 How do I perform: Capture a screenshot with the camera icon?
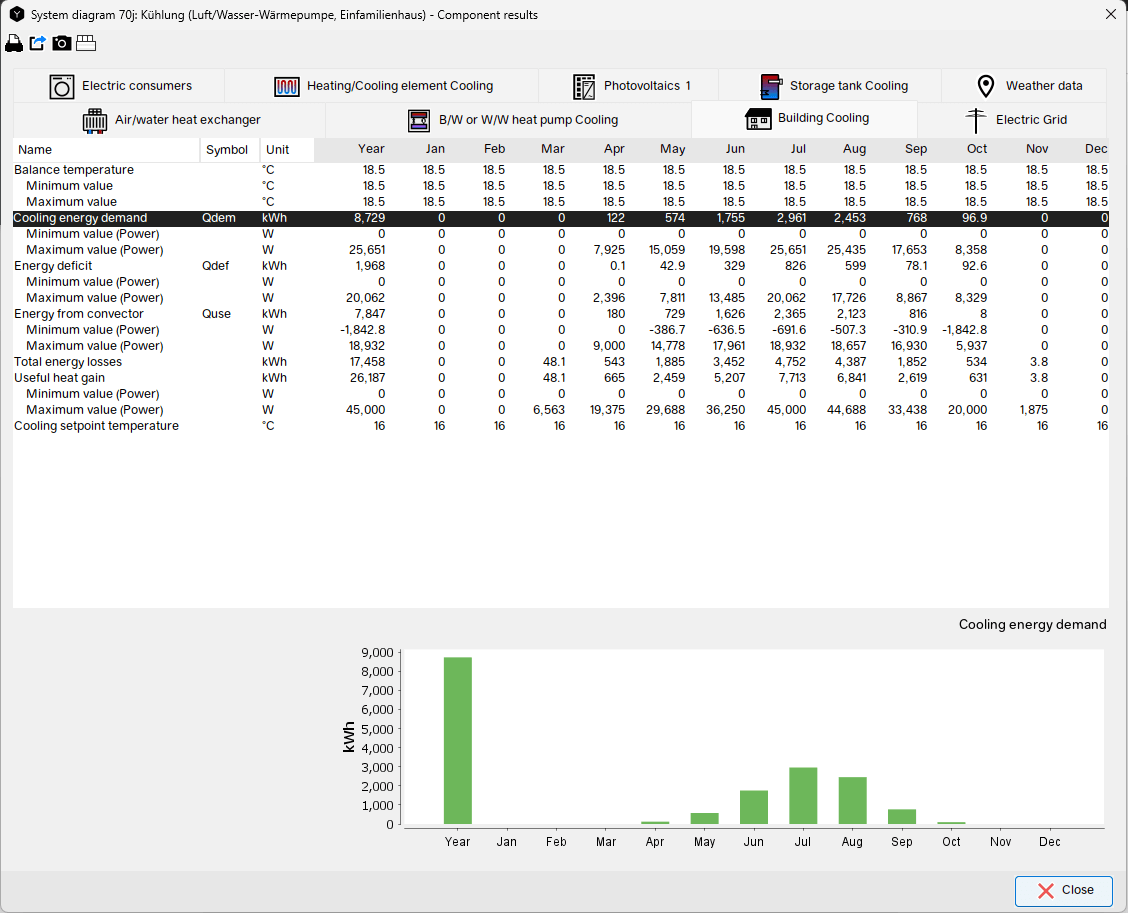[61, 43]
